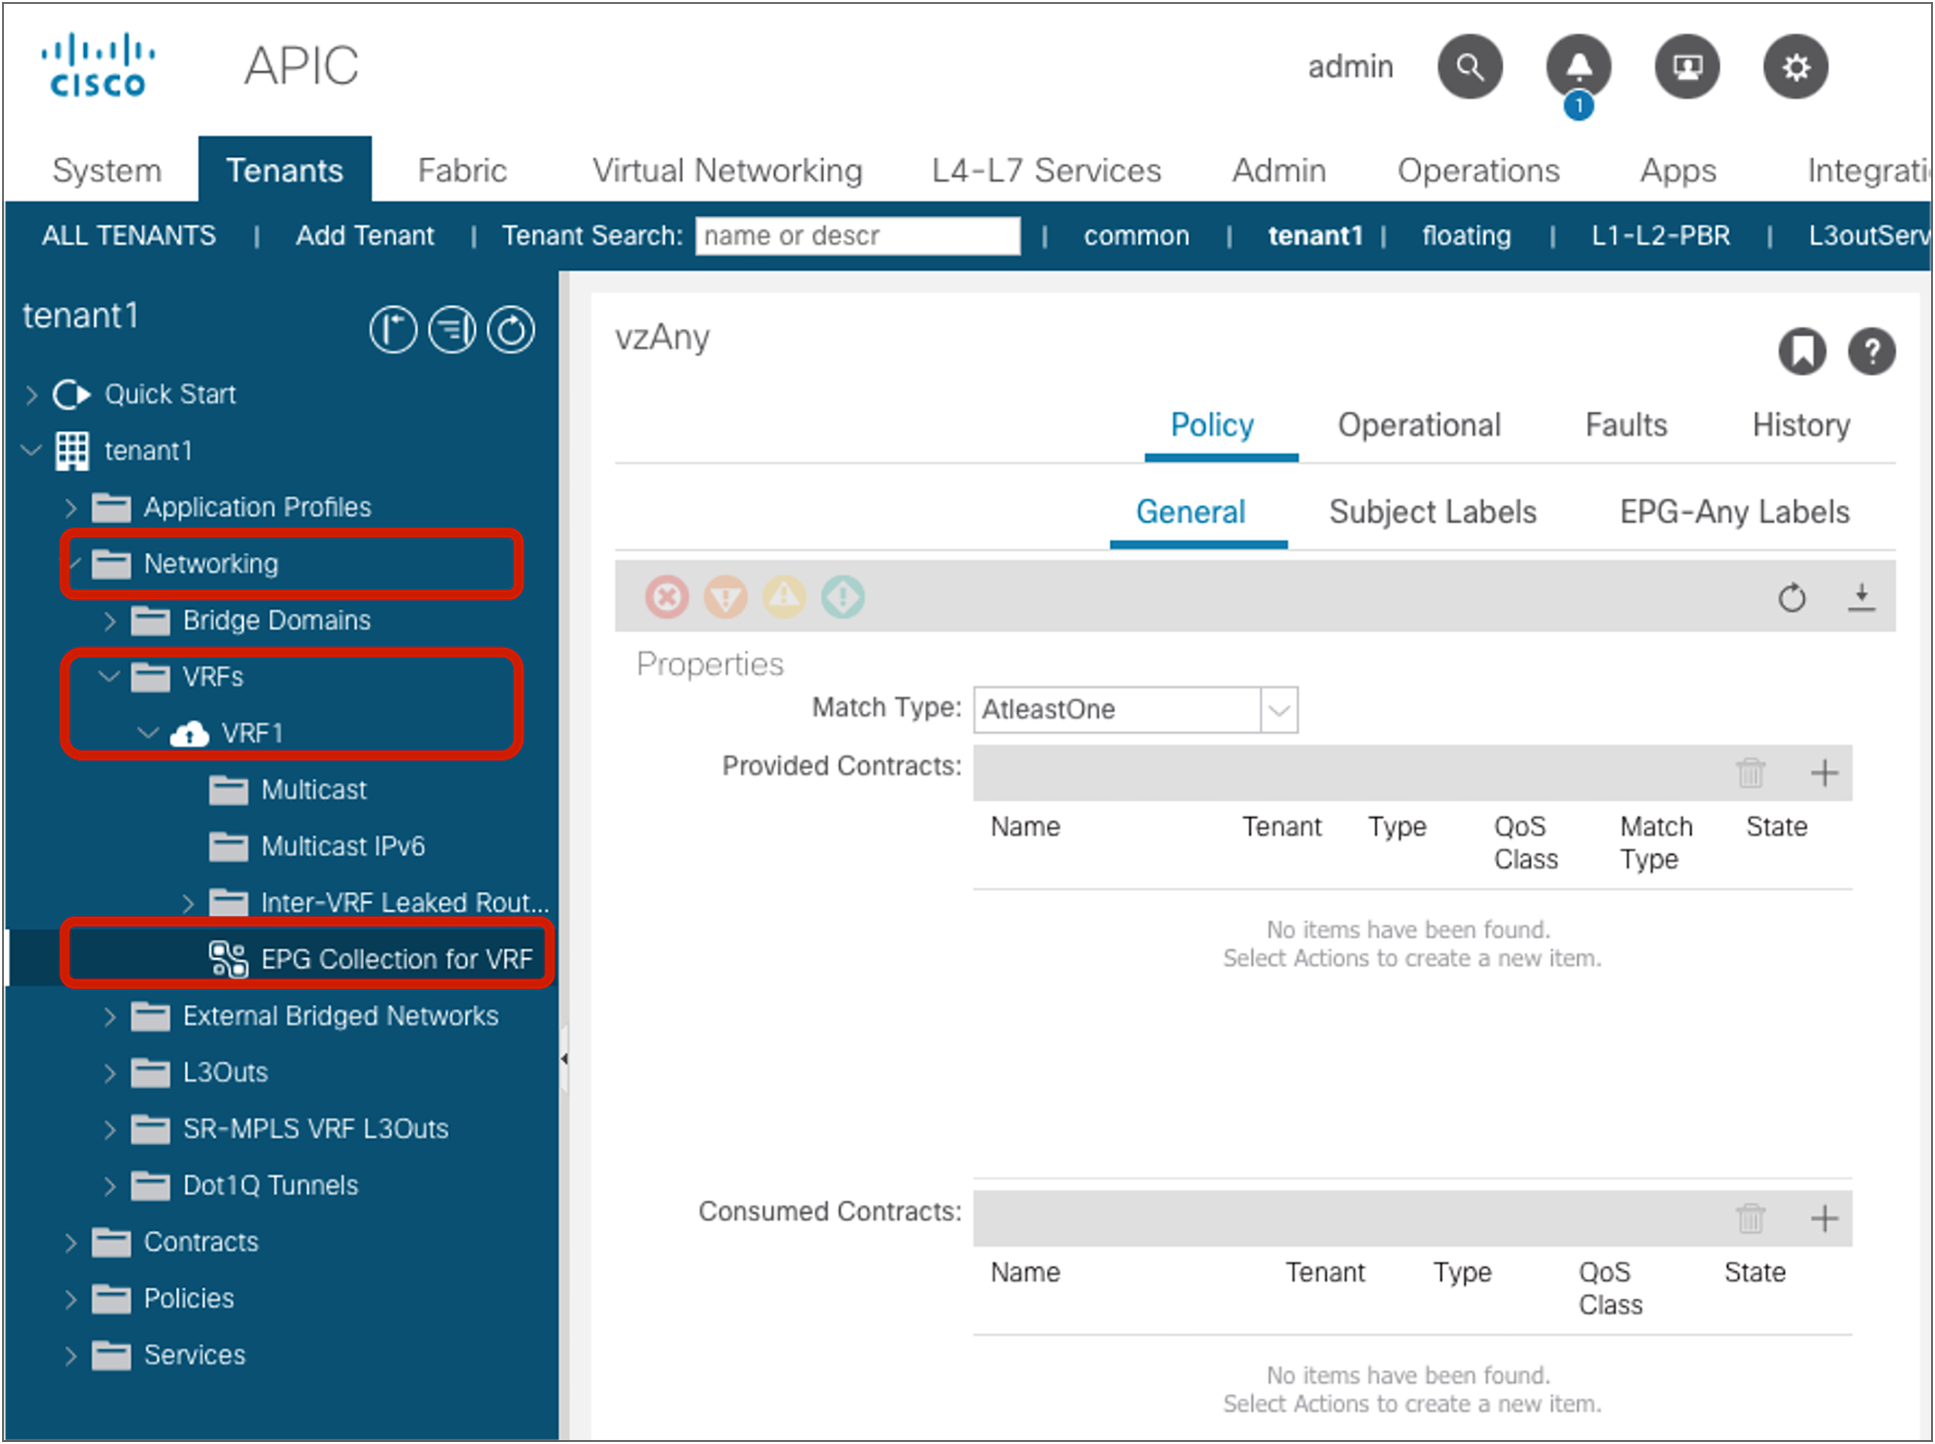Screen dimensions: 1935x1444
Task: Toggle the warning faults filter icon
Action: click(x=784, y=597)
